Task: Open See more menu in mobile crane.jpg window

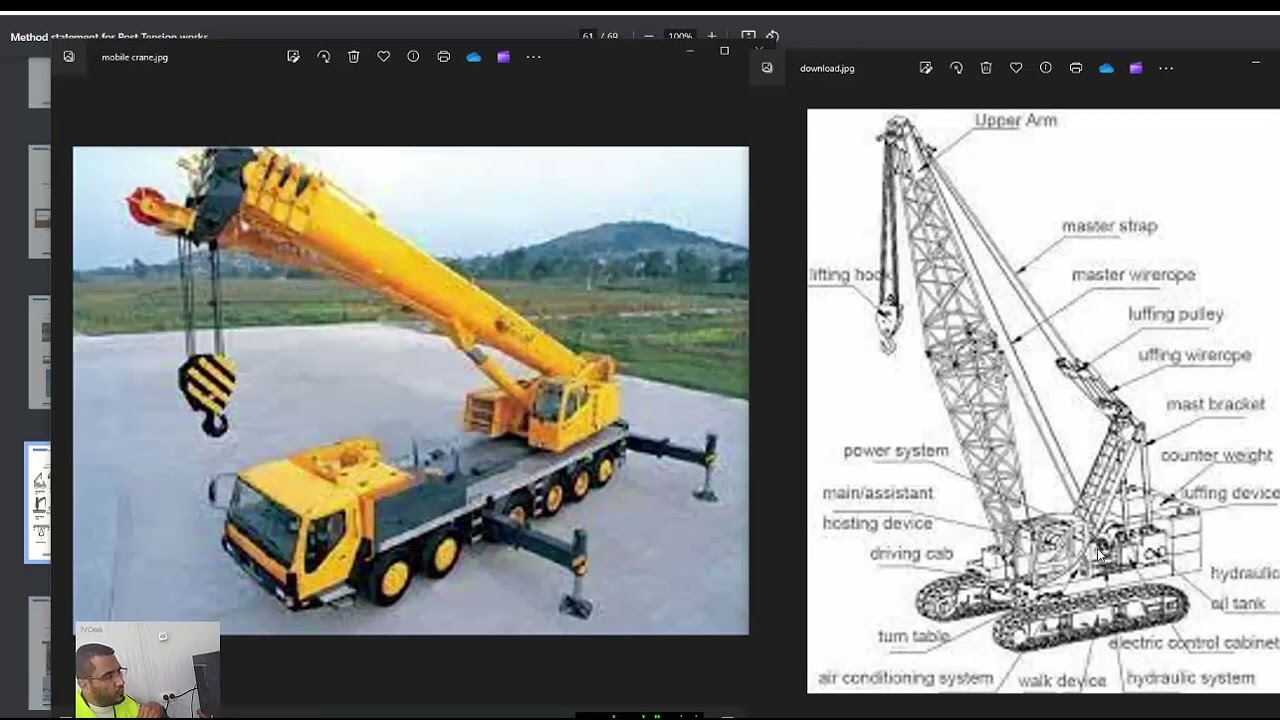Action: [x=534, y=57]
